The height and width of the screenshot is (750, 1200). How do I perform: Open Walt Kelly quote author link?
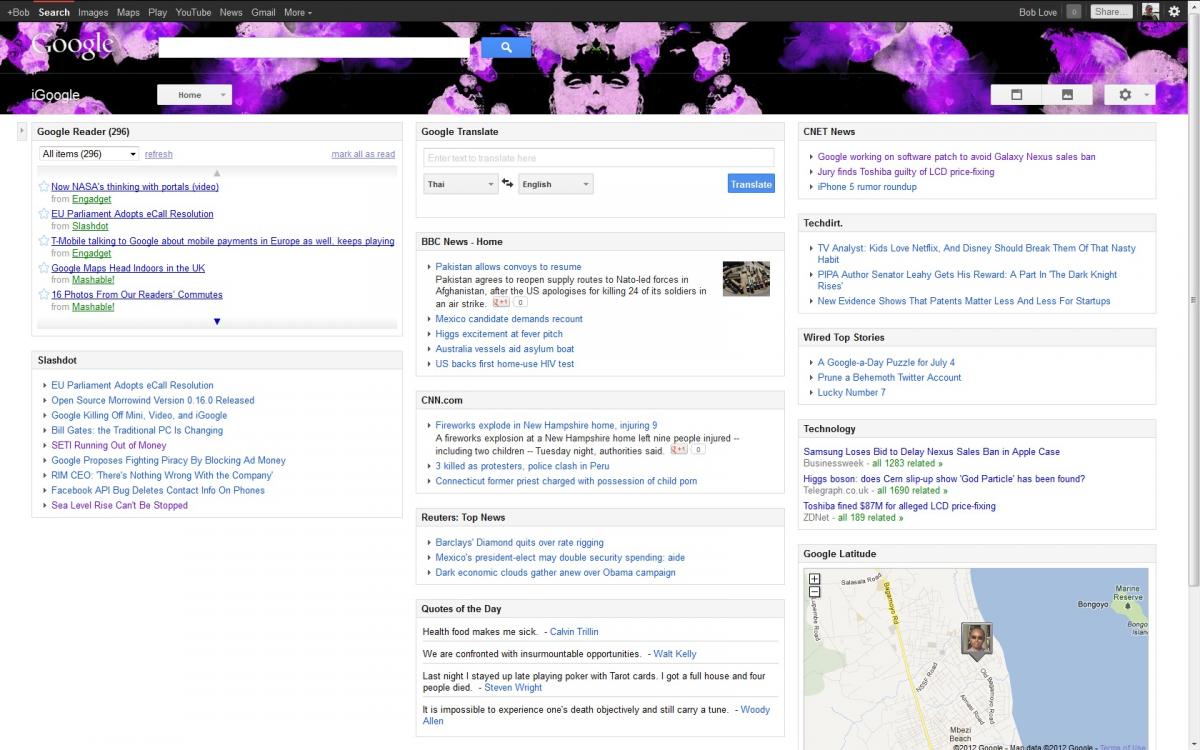[675, 654]
